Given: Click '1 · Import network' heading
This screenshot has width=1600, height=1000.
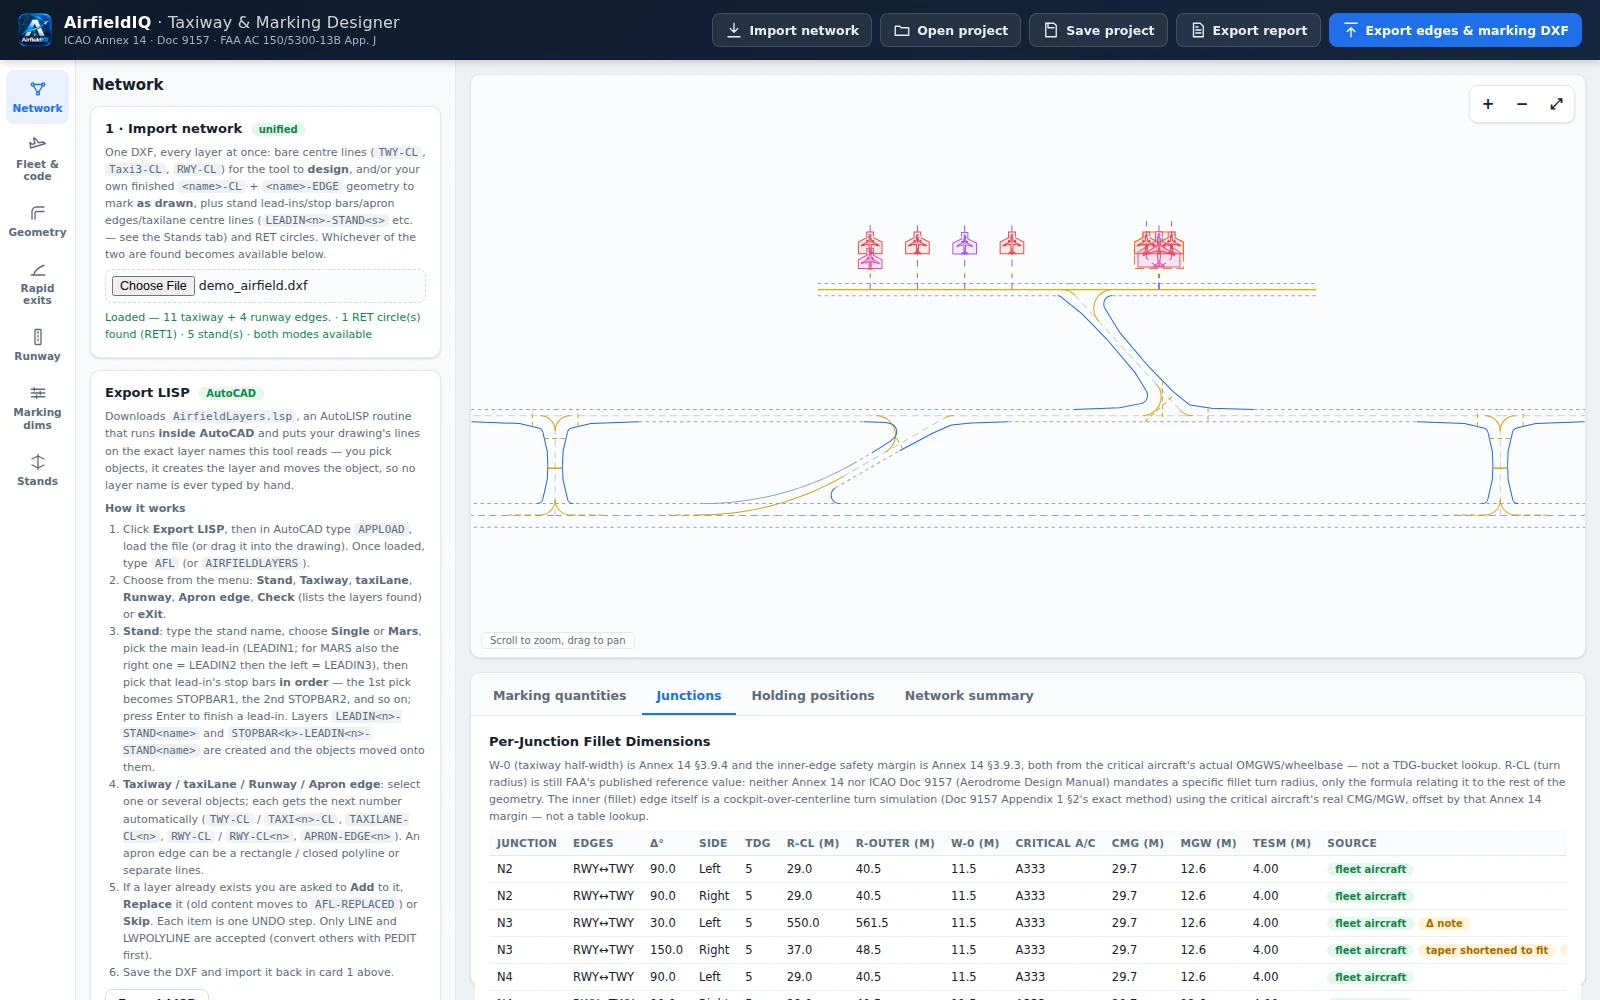Looking at the screenshot, I should pos(173,129).
